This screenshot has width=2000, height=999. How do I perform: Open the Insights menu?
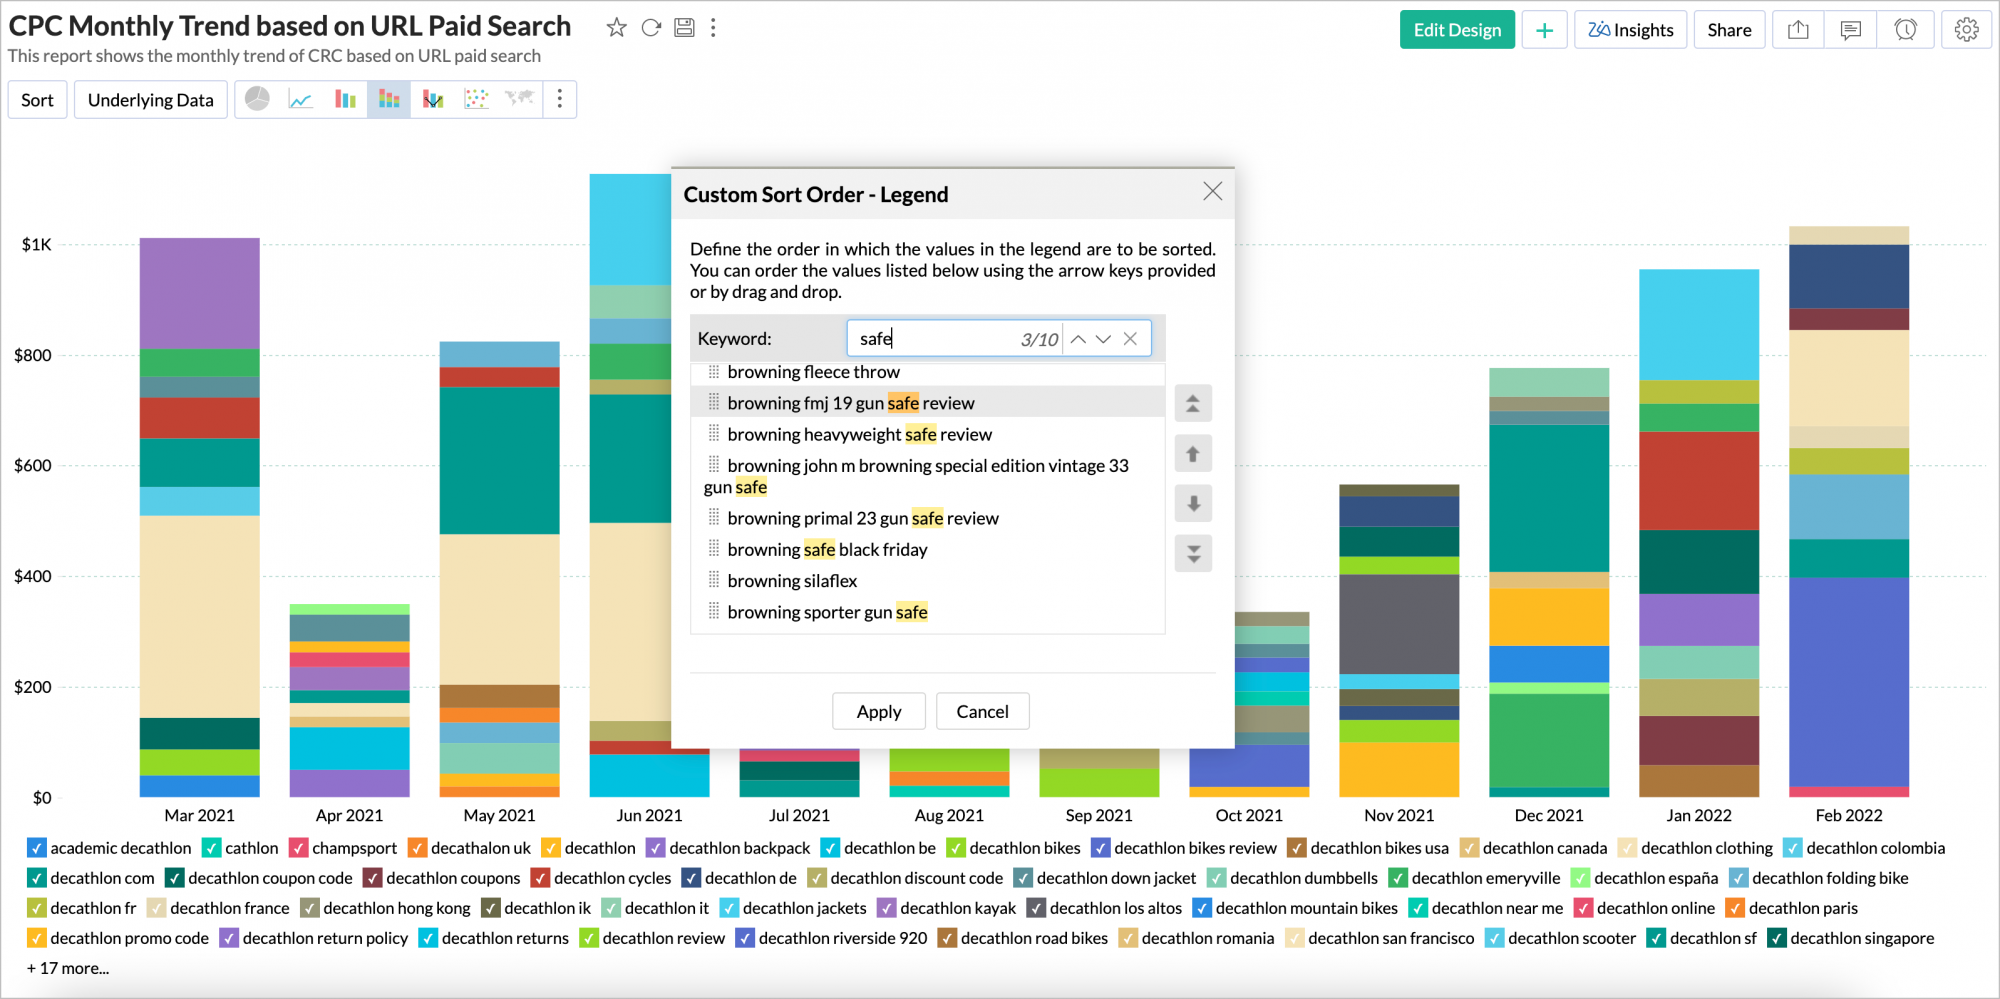[x=1630, y=29]
